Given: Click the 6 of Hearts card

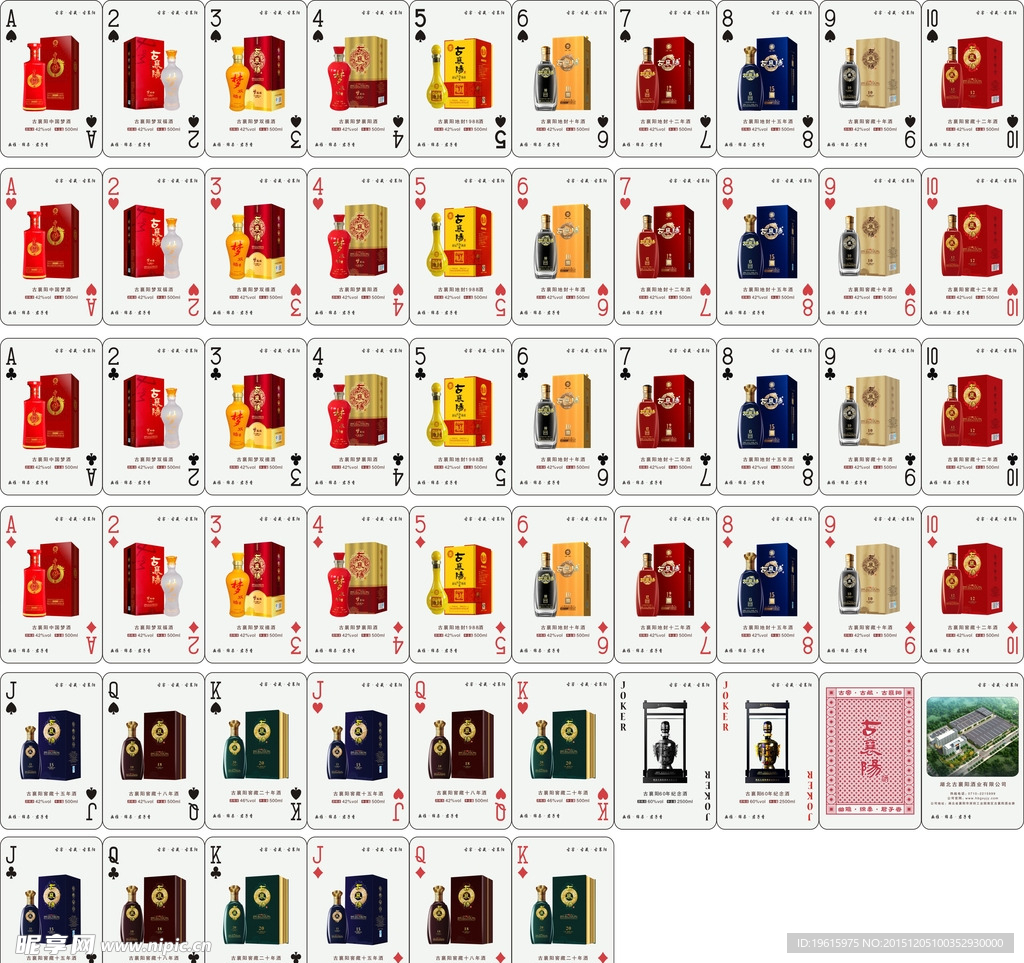Looking at the screenshot, I should pos(563,247).
